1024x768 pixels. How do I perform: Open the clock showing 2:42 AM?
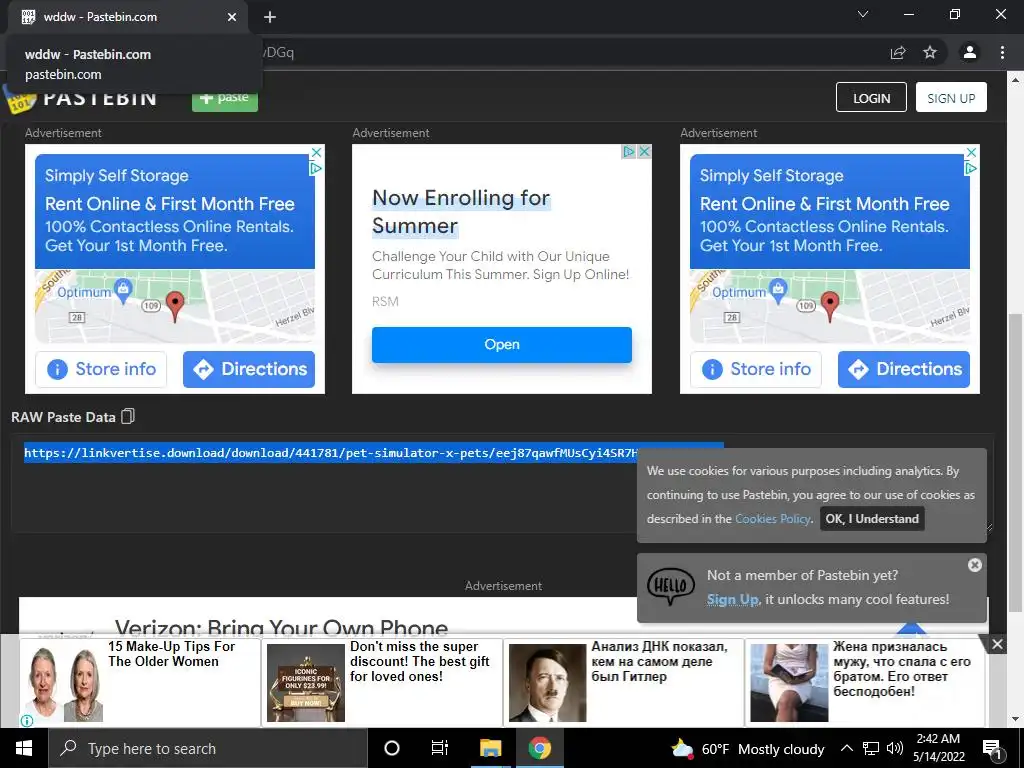click(938, 748)
